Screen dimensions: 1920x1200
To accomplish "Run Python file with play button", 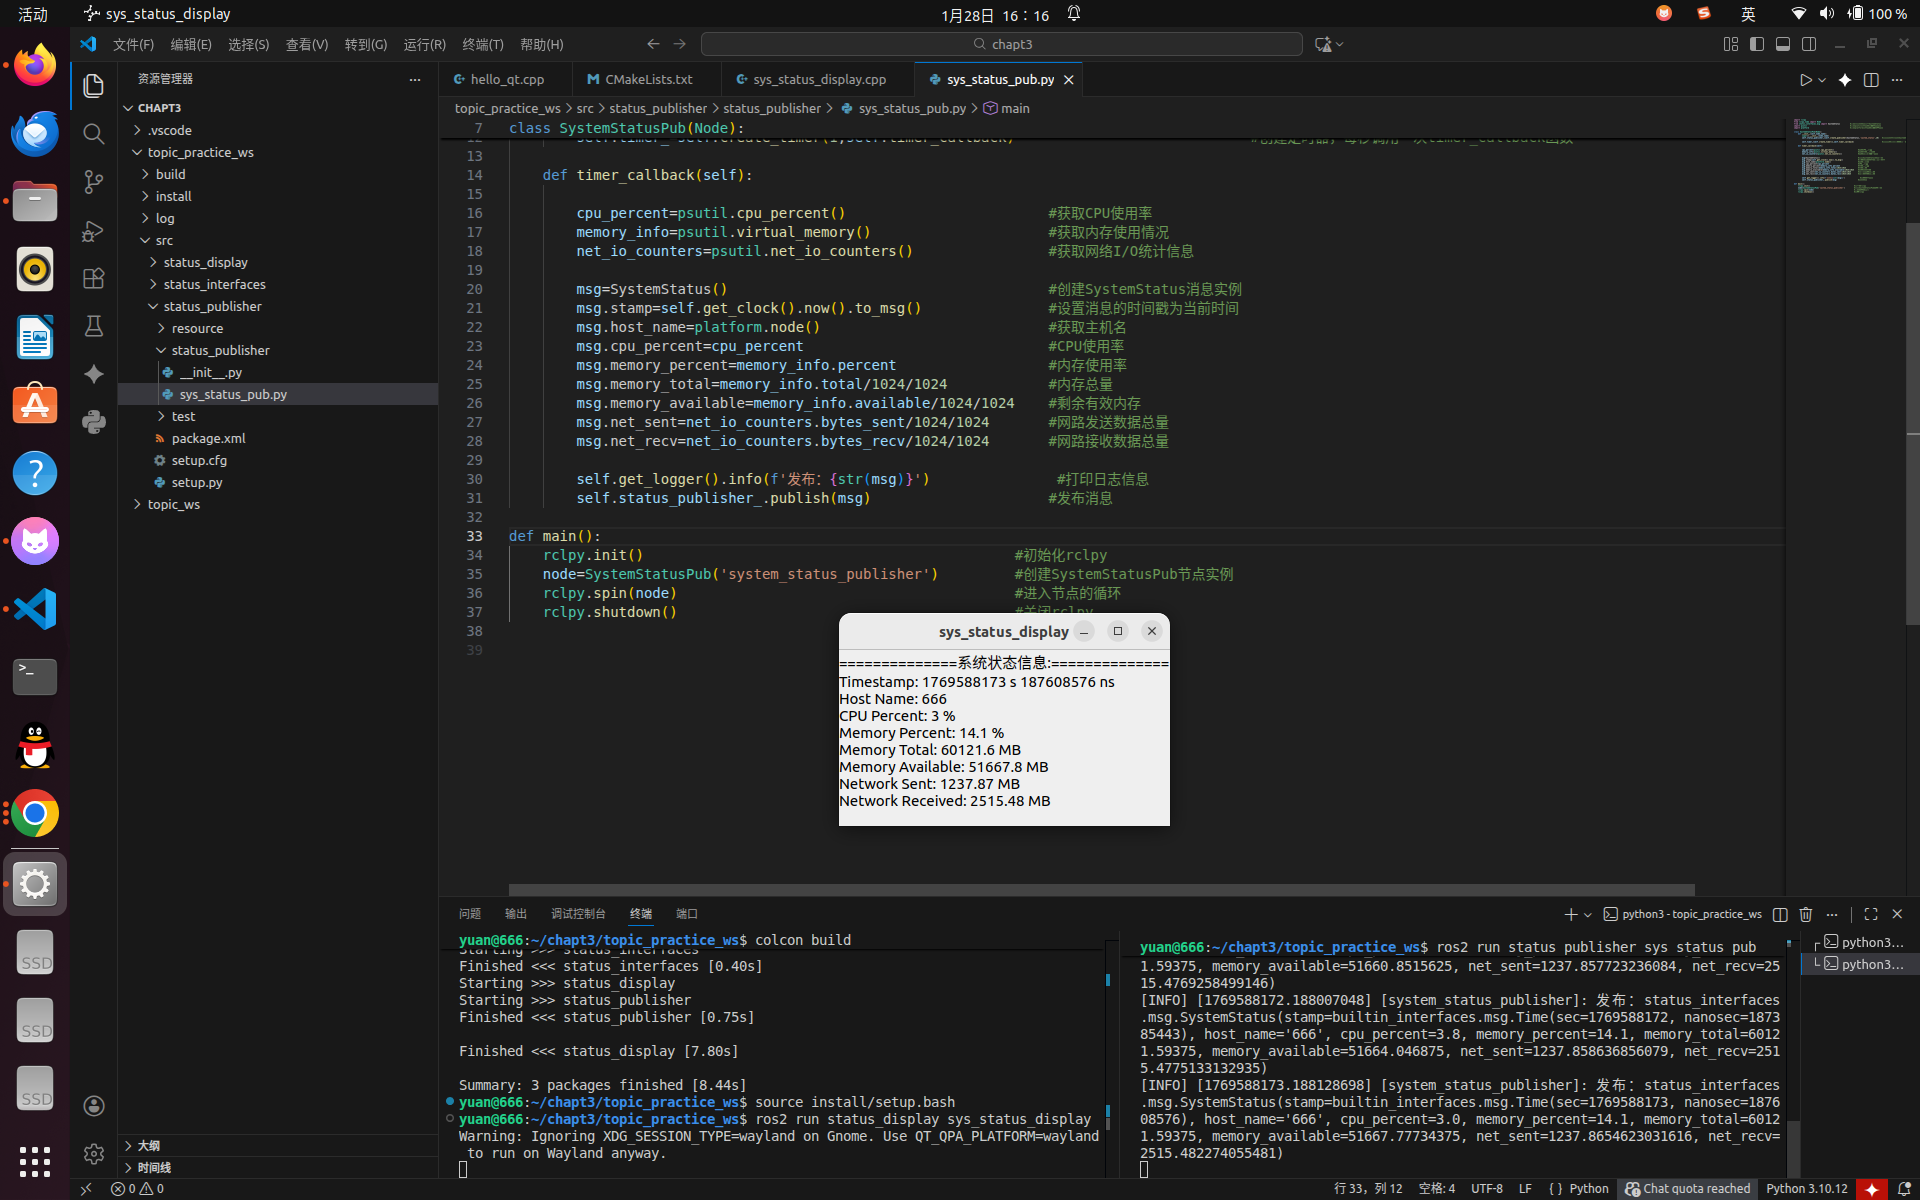I will 1805,80.
